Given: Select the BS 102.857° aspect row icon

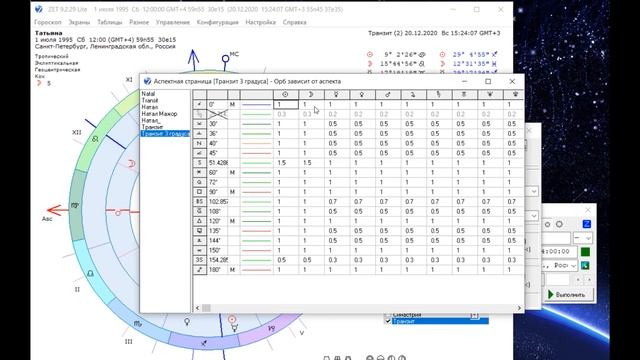Looking at the screenshot, I should coord(200,202).
